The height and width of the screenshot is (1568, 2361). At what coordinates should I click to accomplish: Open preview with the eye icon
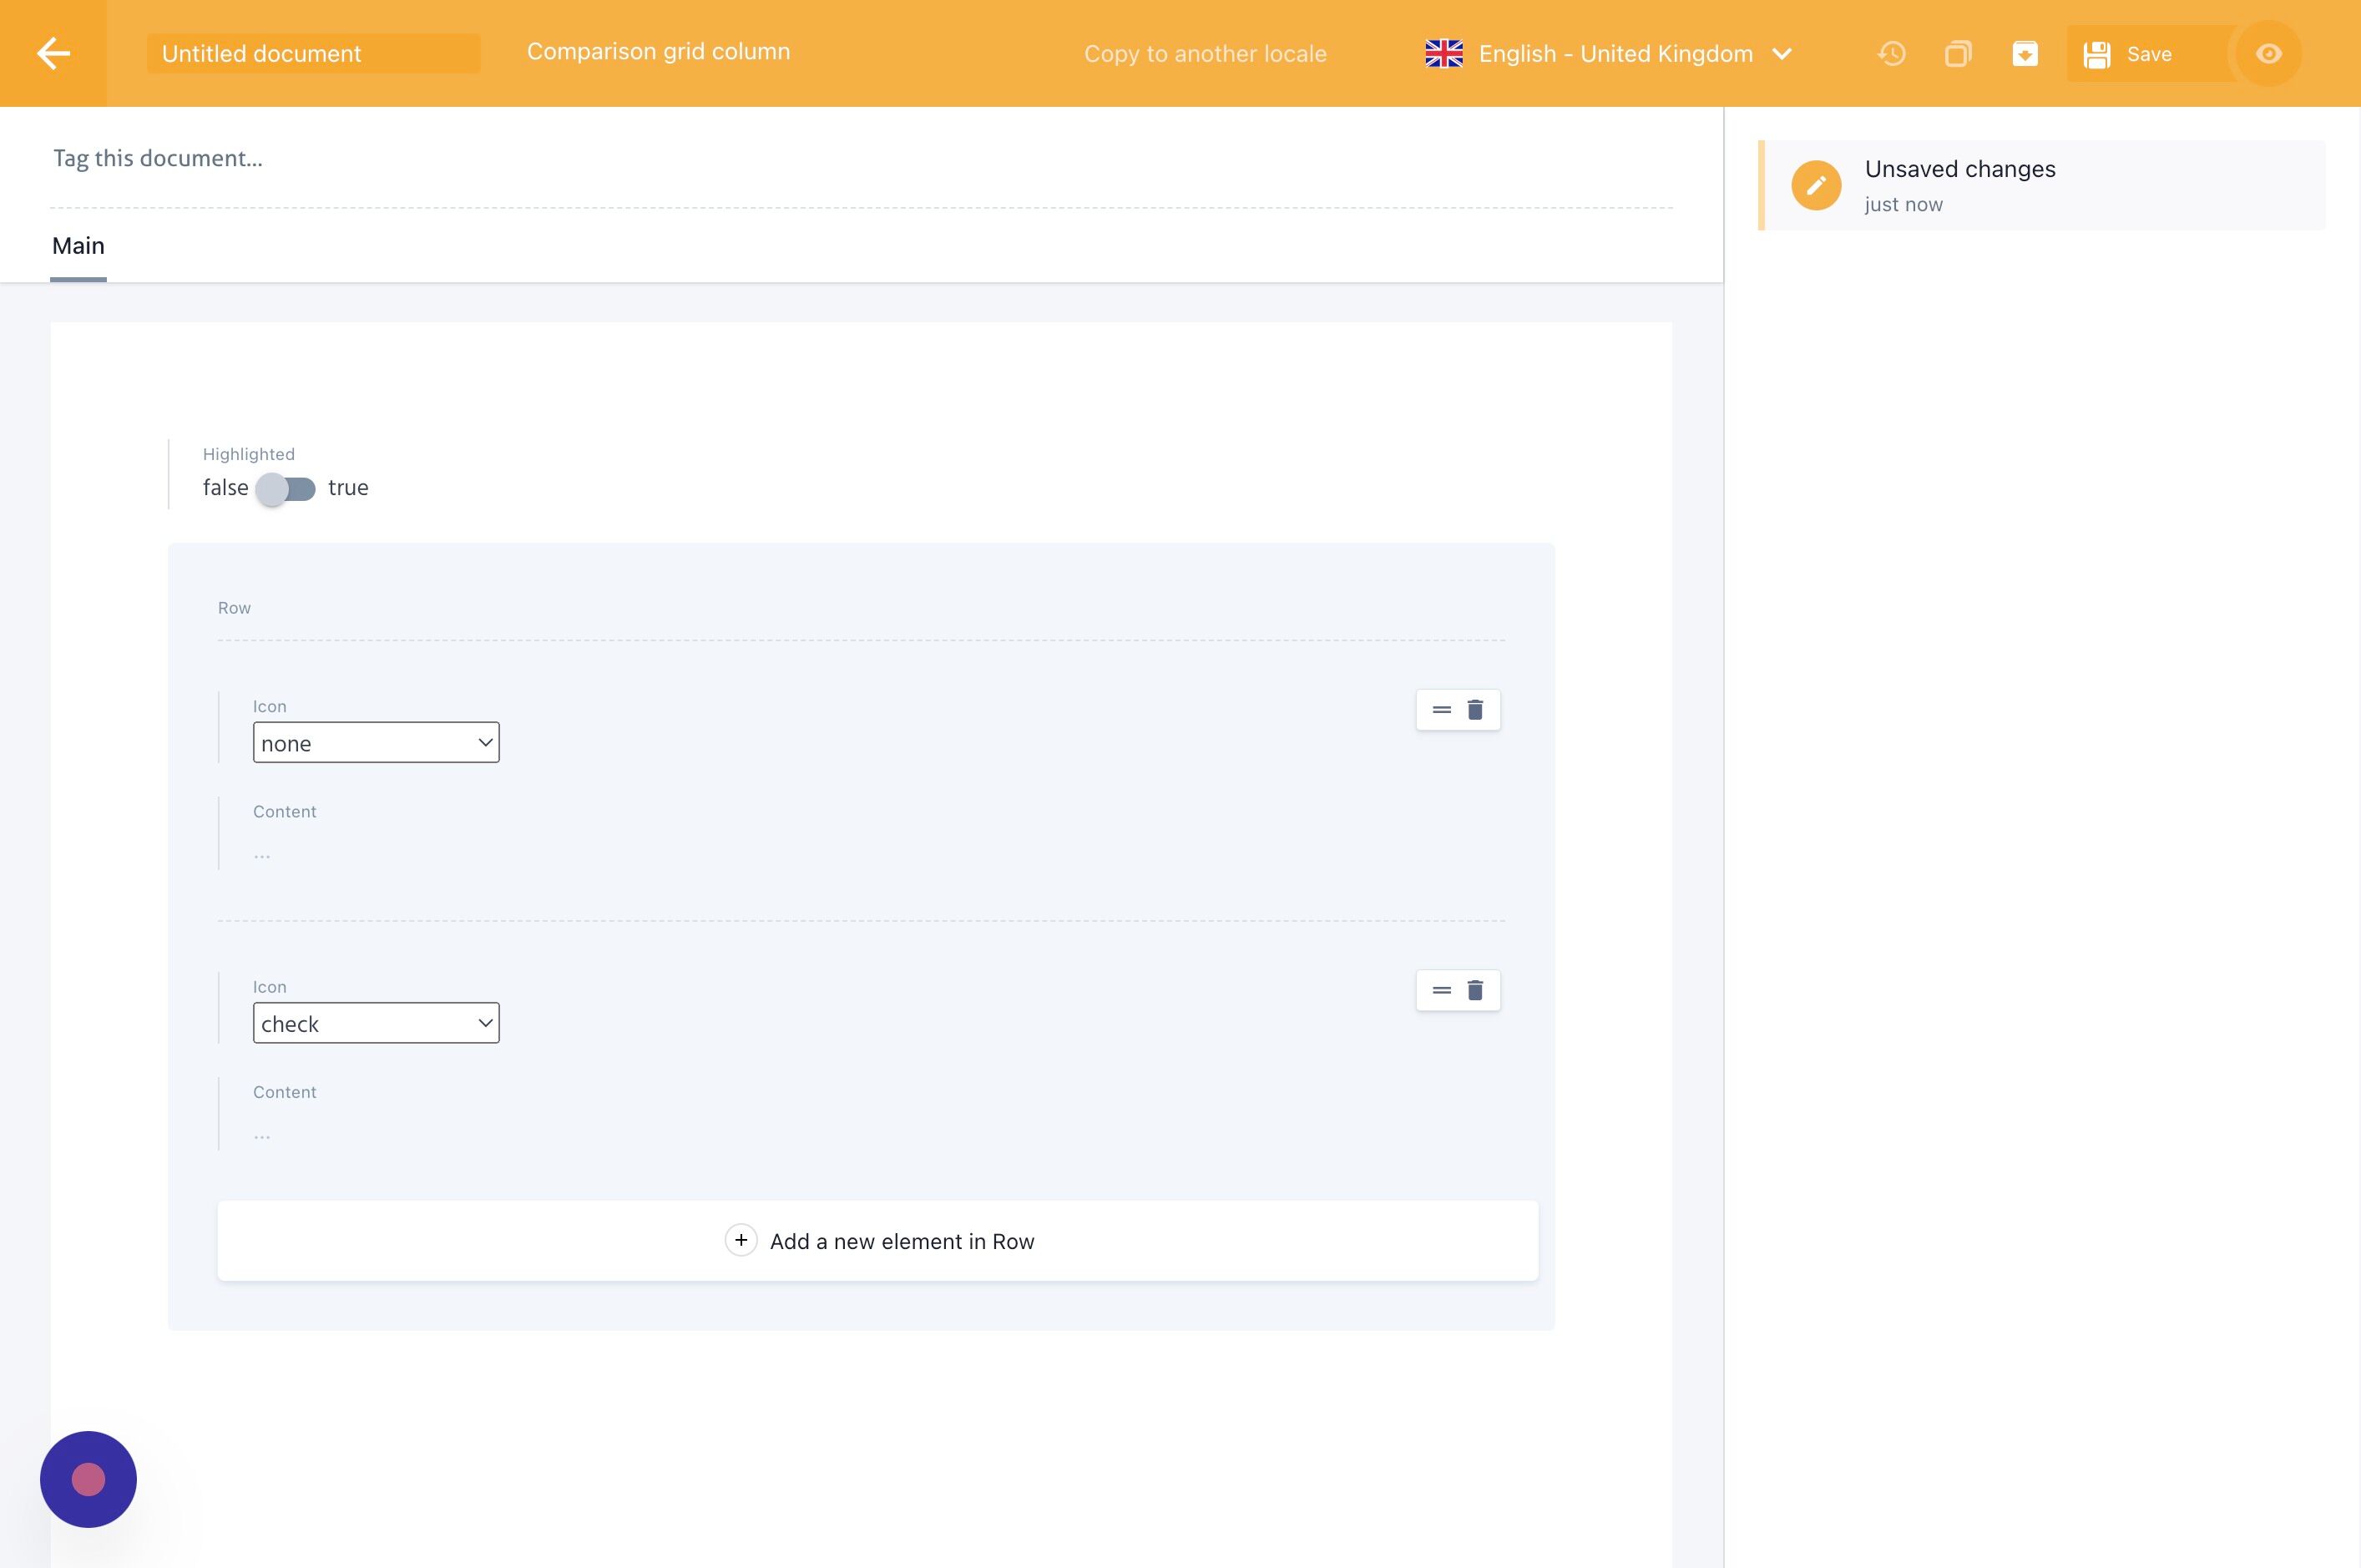[2268, 53]
